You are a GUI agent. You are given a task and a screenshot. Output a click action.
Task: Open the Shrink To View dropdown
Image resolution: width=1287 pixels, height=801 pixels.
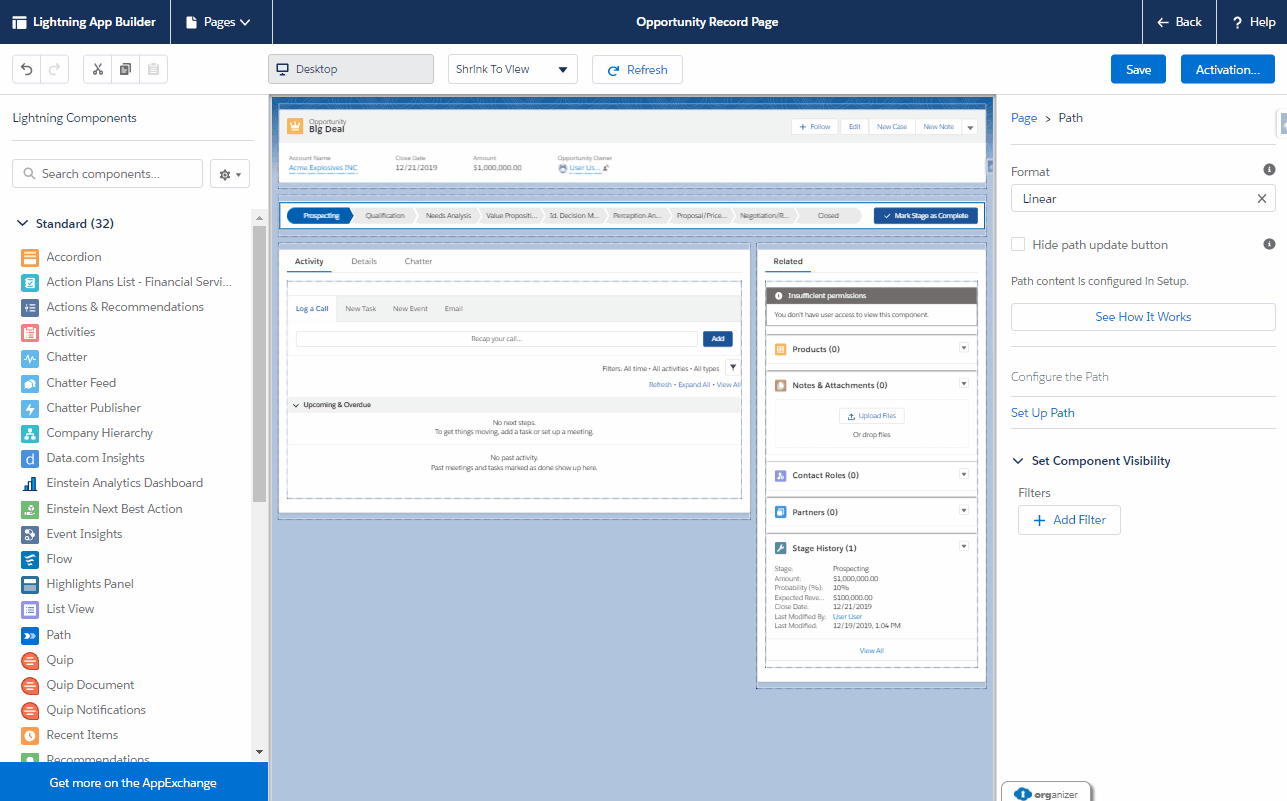click(x=513, y=69)
